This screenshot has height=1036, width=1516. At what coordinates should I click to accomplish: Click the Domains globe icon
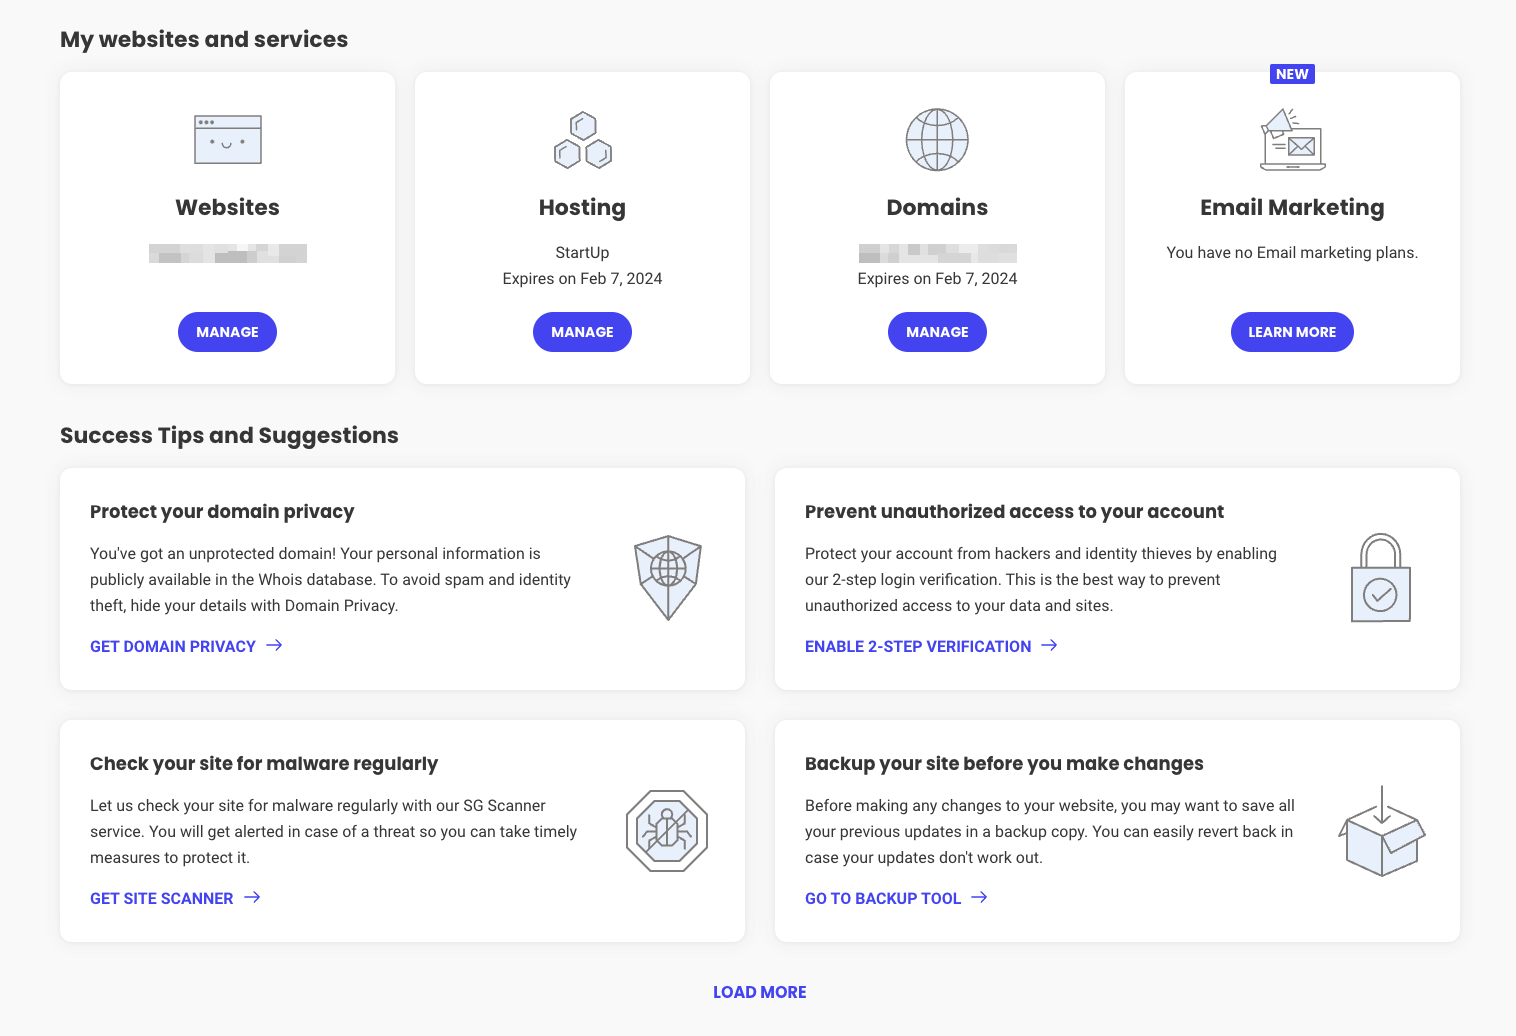[937, 140]
